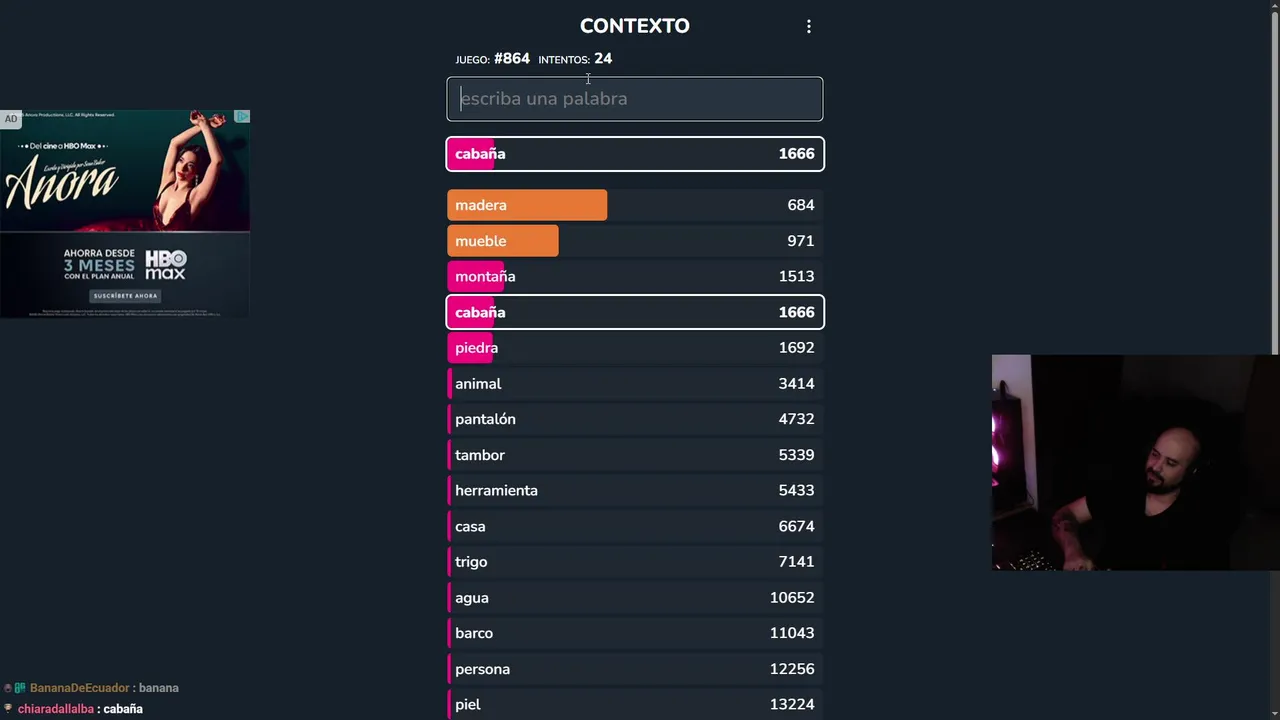Open the chiaradallalba chat username
This screenshot has width=1280, height=720.
click(56, 709)
